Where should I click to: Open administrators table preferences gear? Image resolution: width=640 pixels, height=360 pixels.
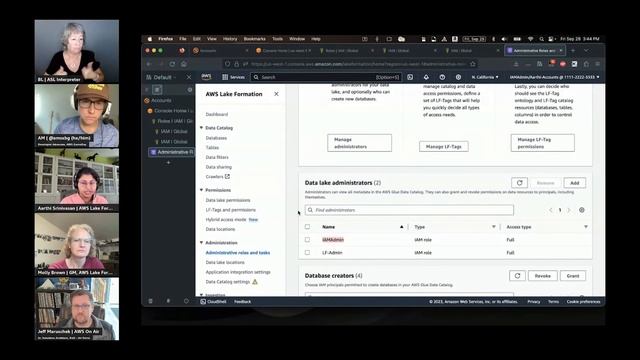(x=582, y=210)
